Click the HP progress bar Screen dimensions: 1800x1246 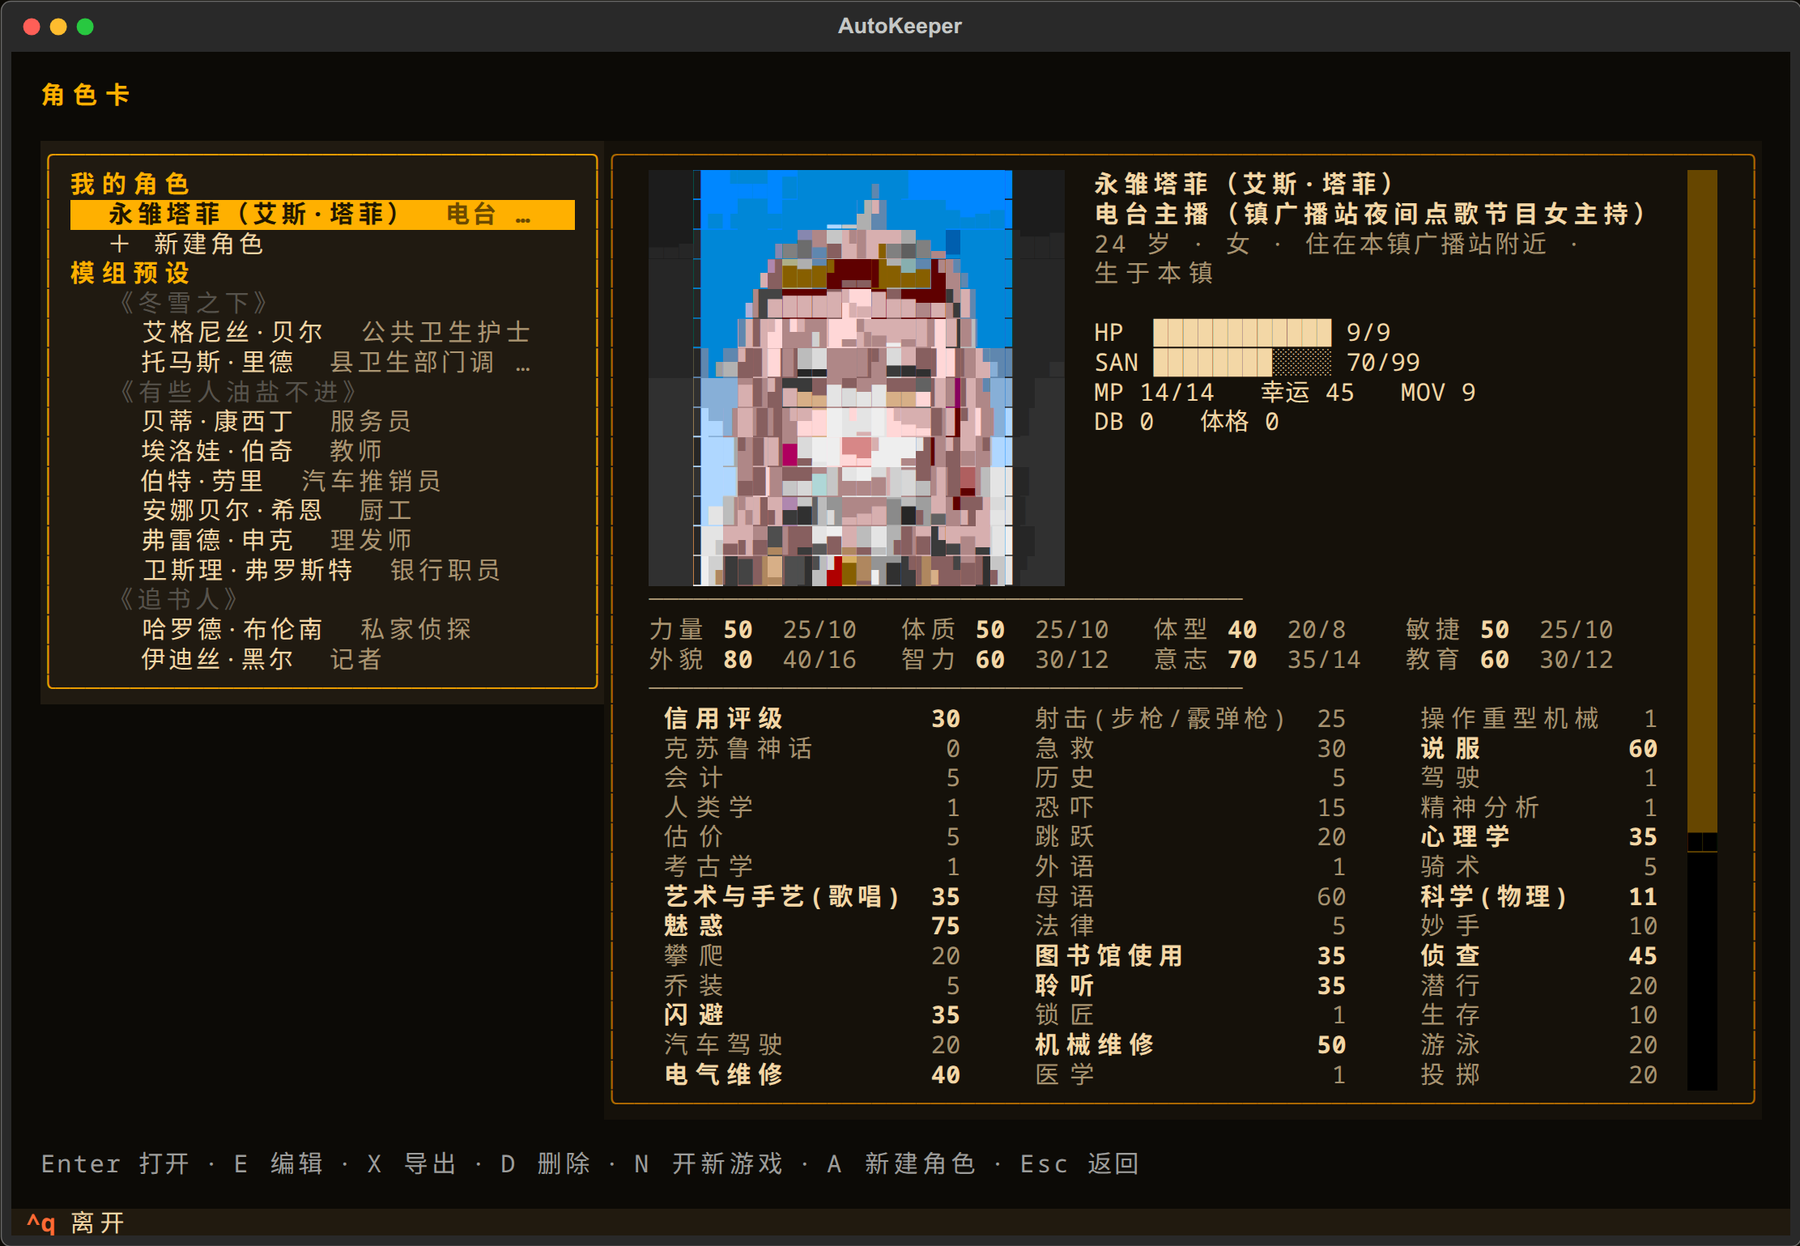[1242, 332]
